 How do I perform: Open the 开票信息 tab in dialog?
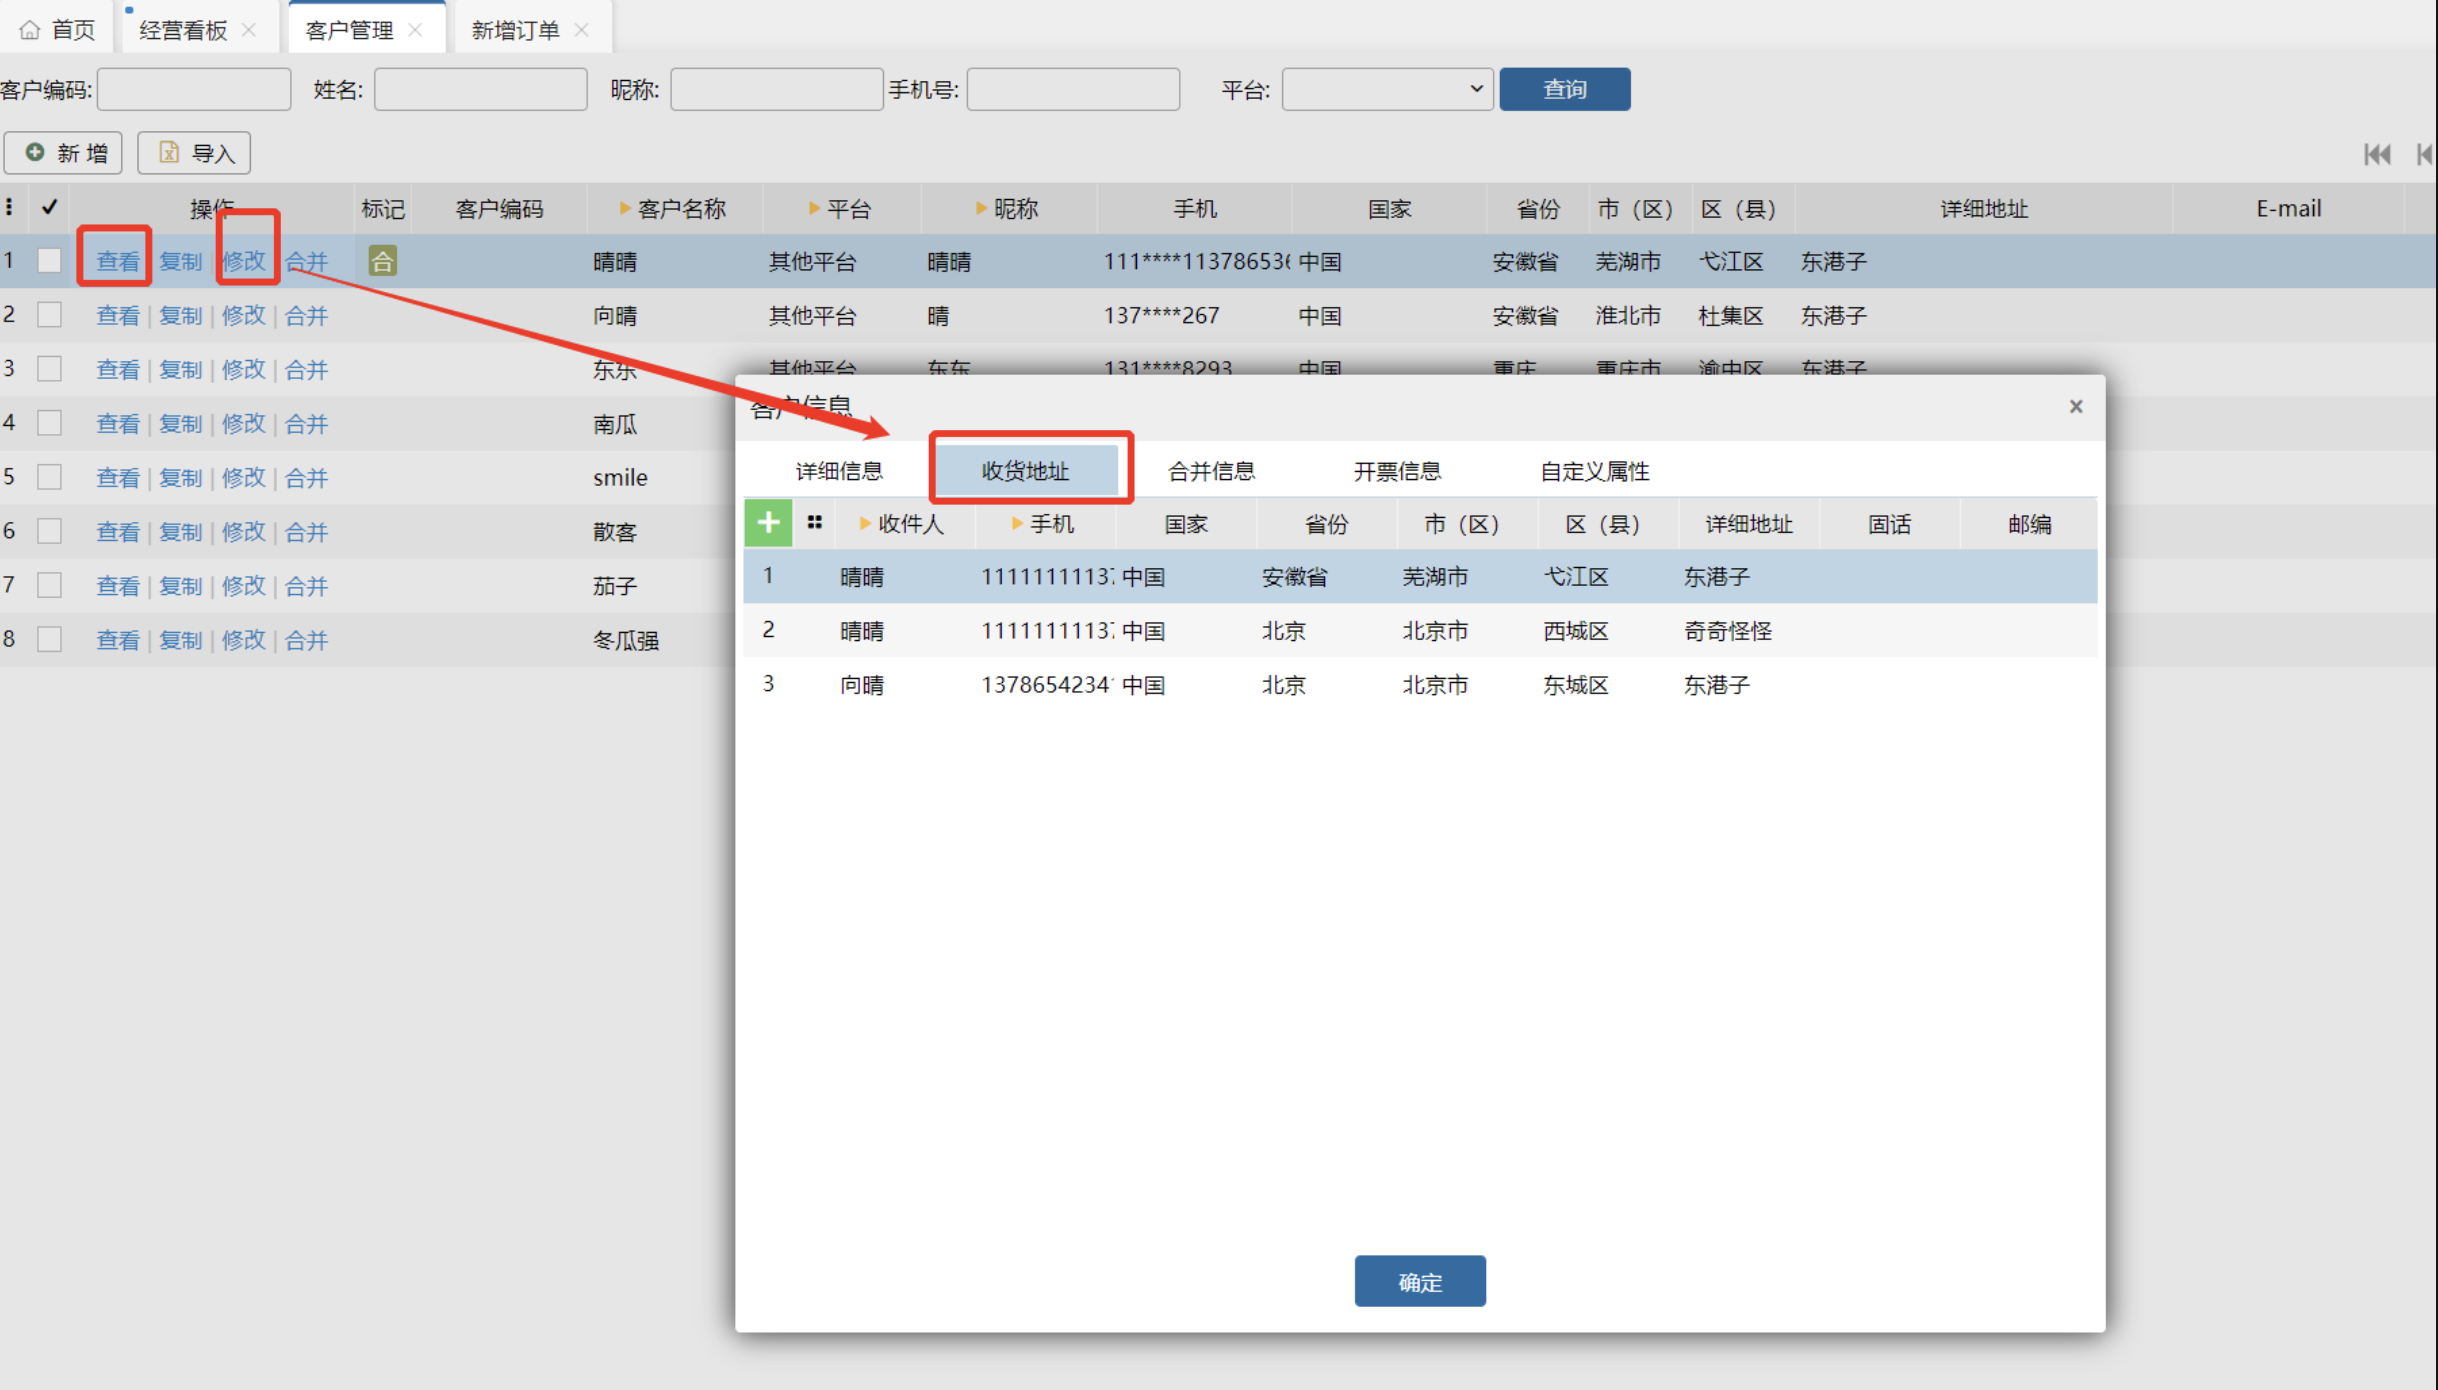point(1397,471)
